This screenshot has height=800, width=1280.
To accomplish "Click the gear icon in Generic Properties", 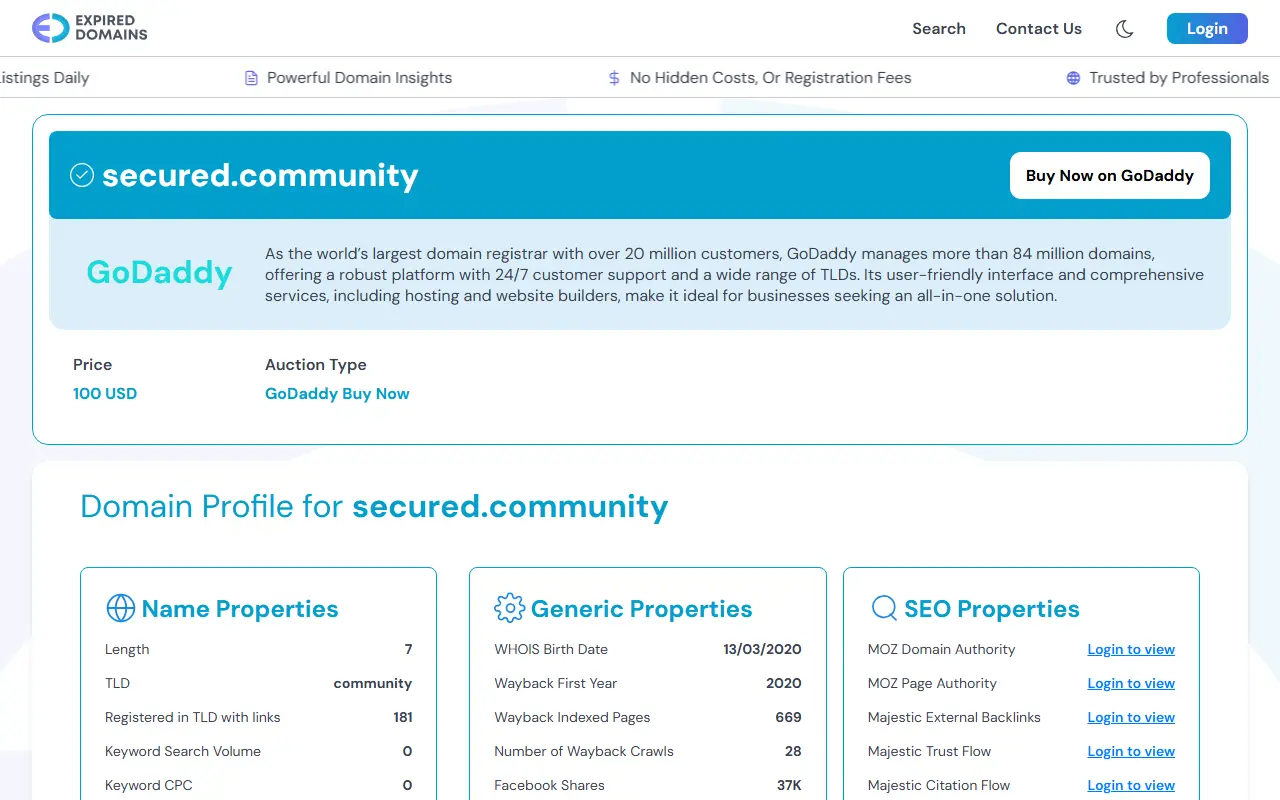I will 509,608.
